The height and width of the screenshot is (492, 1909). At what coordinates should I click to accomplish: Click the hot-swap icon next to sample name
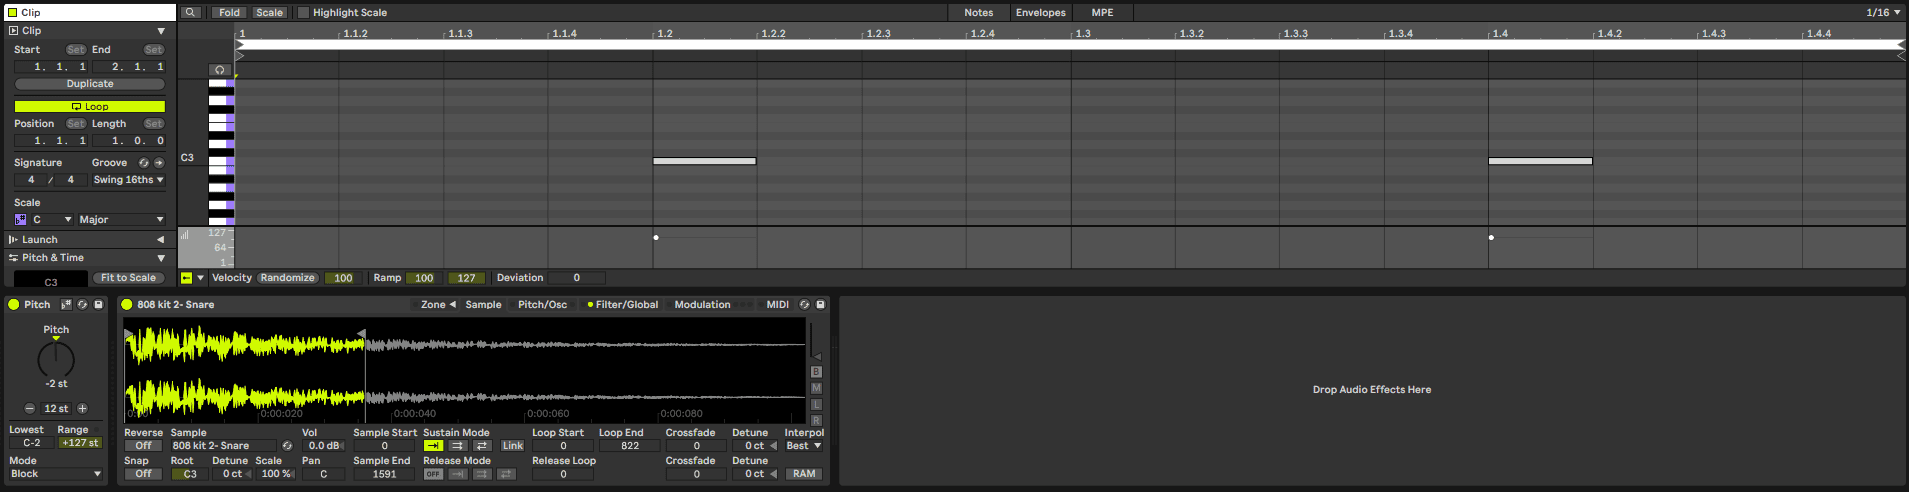click(287, 446)
